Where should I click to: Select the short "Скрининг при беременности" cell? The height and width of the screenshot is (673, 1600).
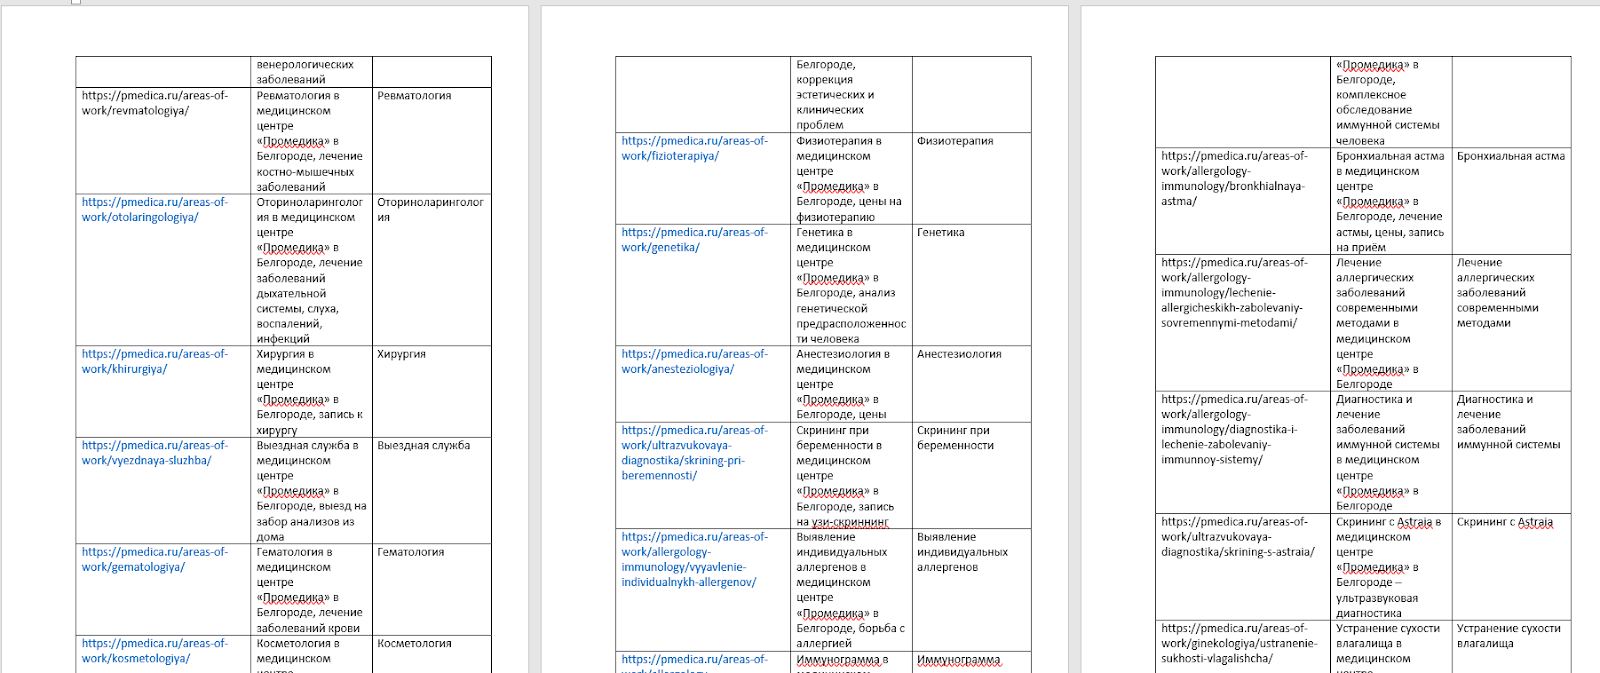[971, 476]
